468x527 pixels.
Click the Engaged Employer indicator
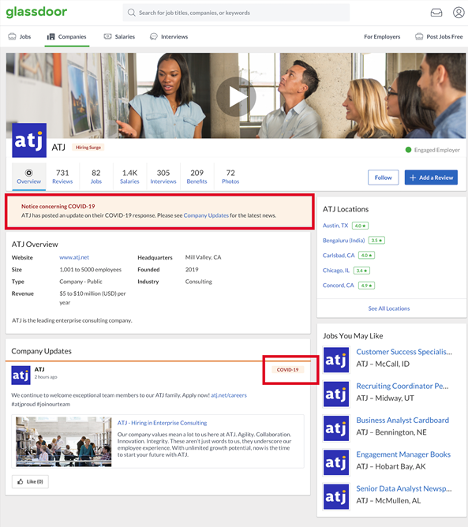[433, 150]
